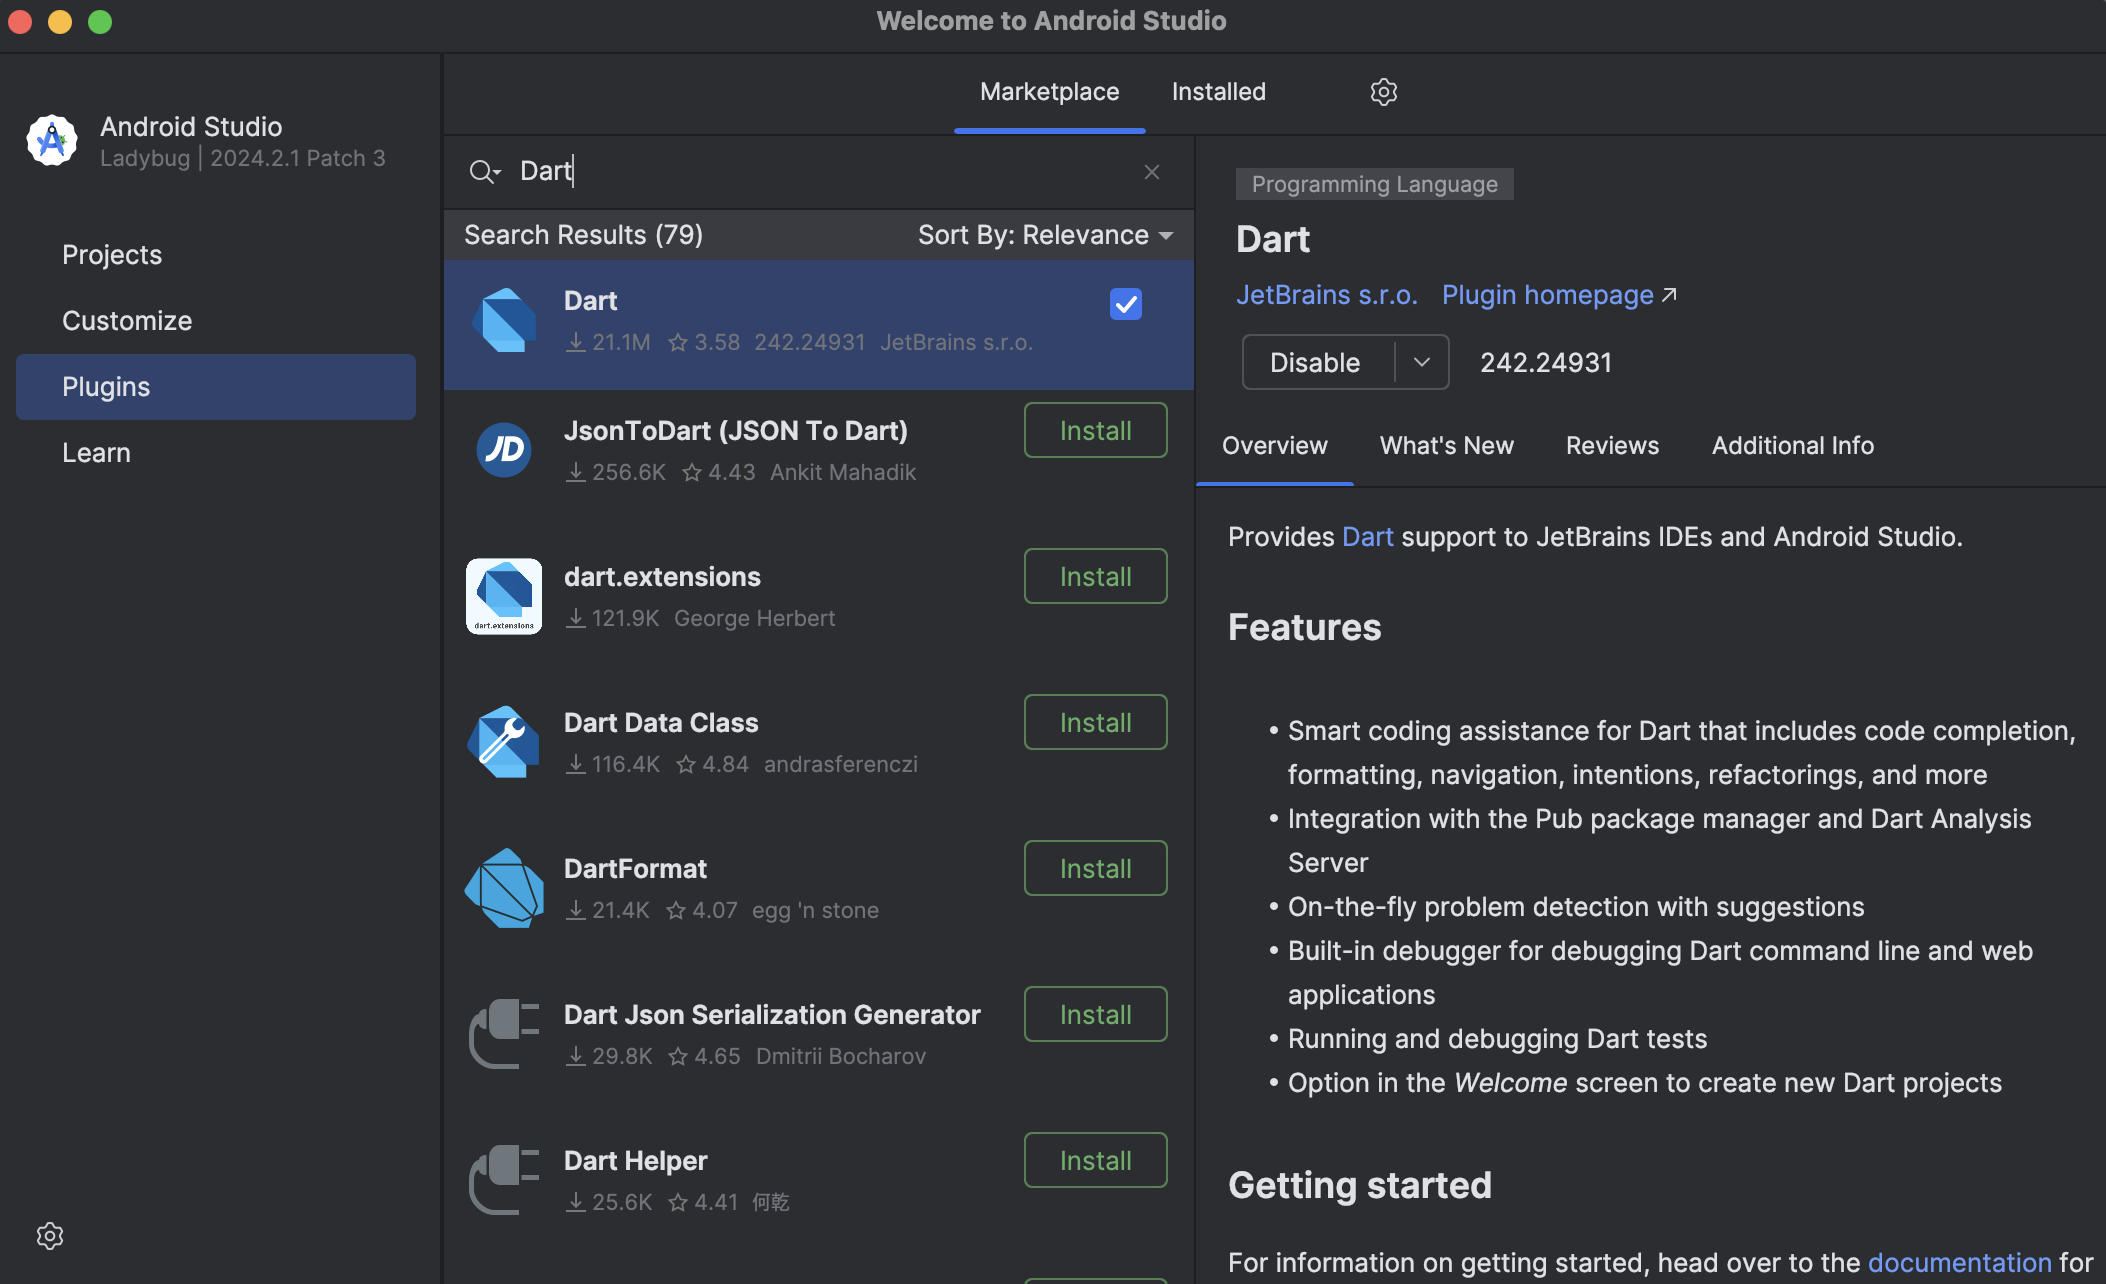This screenshot has width=2106, height=1284.
Task: Uncheck the Dart plugin enabled checkbox
Action: (1126, 304)
